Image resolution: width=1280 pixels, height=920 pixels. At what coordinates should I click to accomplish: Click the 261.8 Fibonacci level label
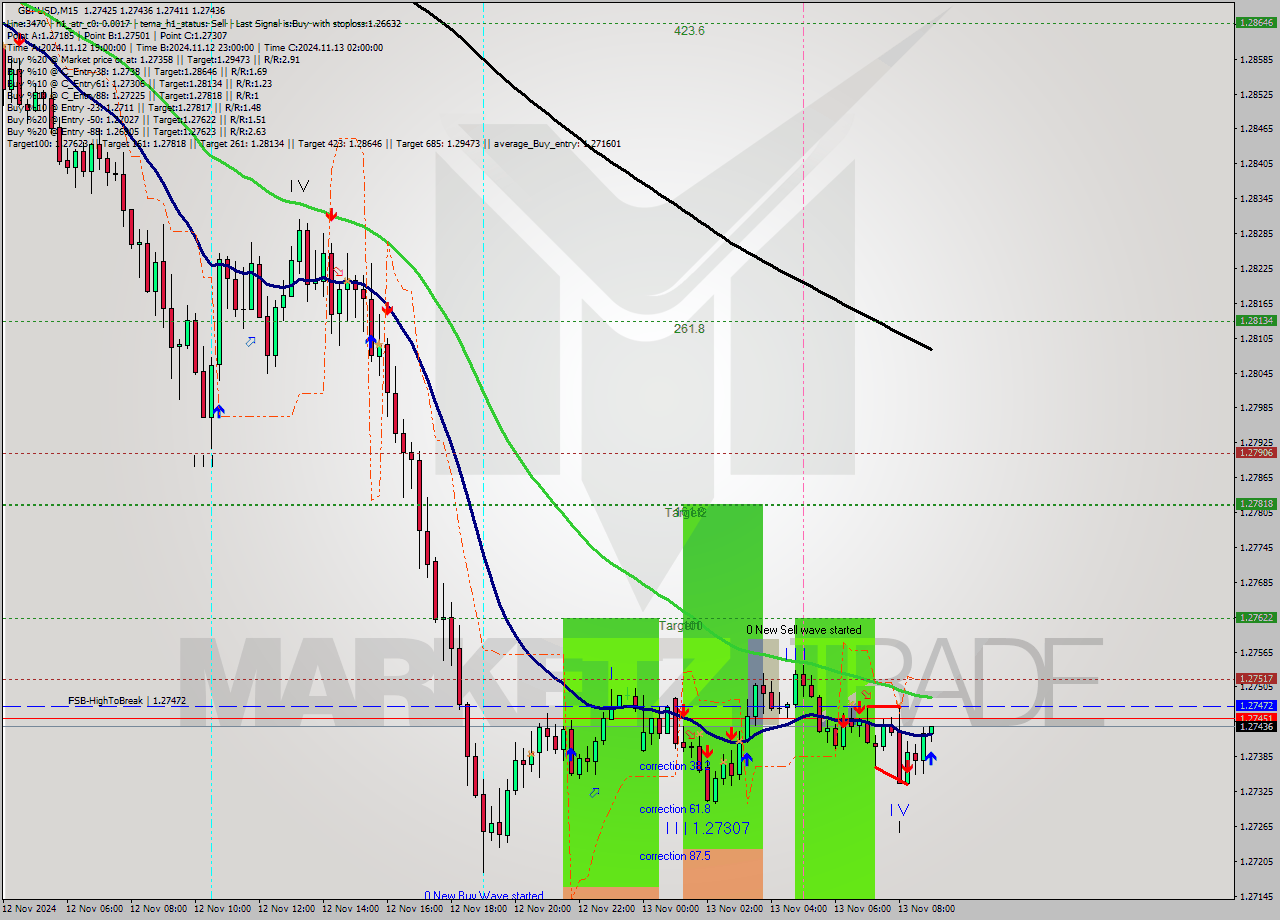[689, 328]
